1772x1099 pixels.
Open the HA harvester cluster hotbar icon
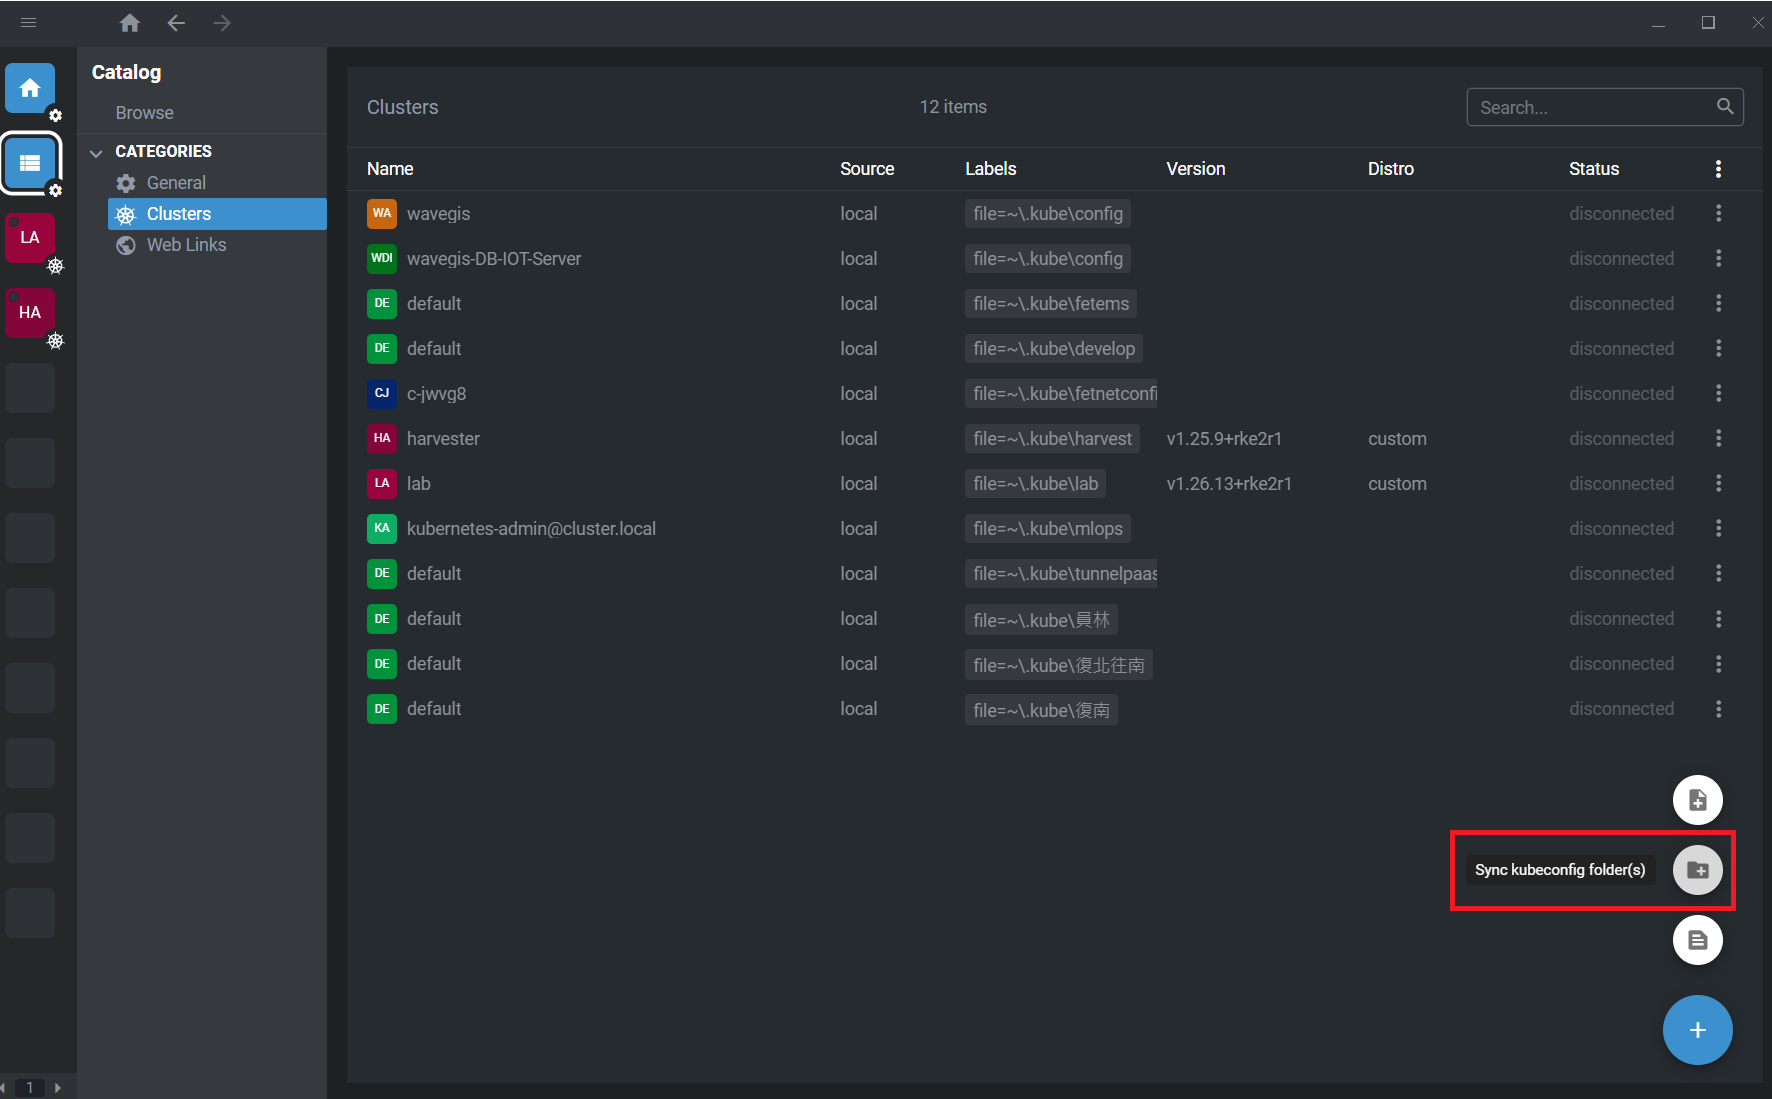coord(30,313)
